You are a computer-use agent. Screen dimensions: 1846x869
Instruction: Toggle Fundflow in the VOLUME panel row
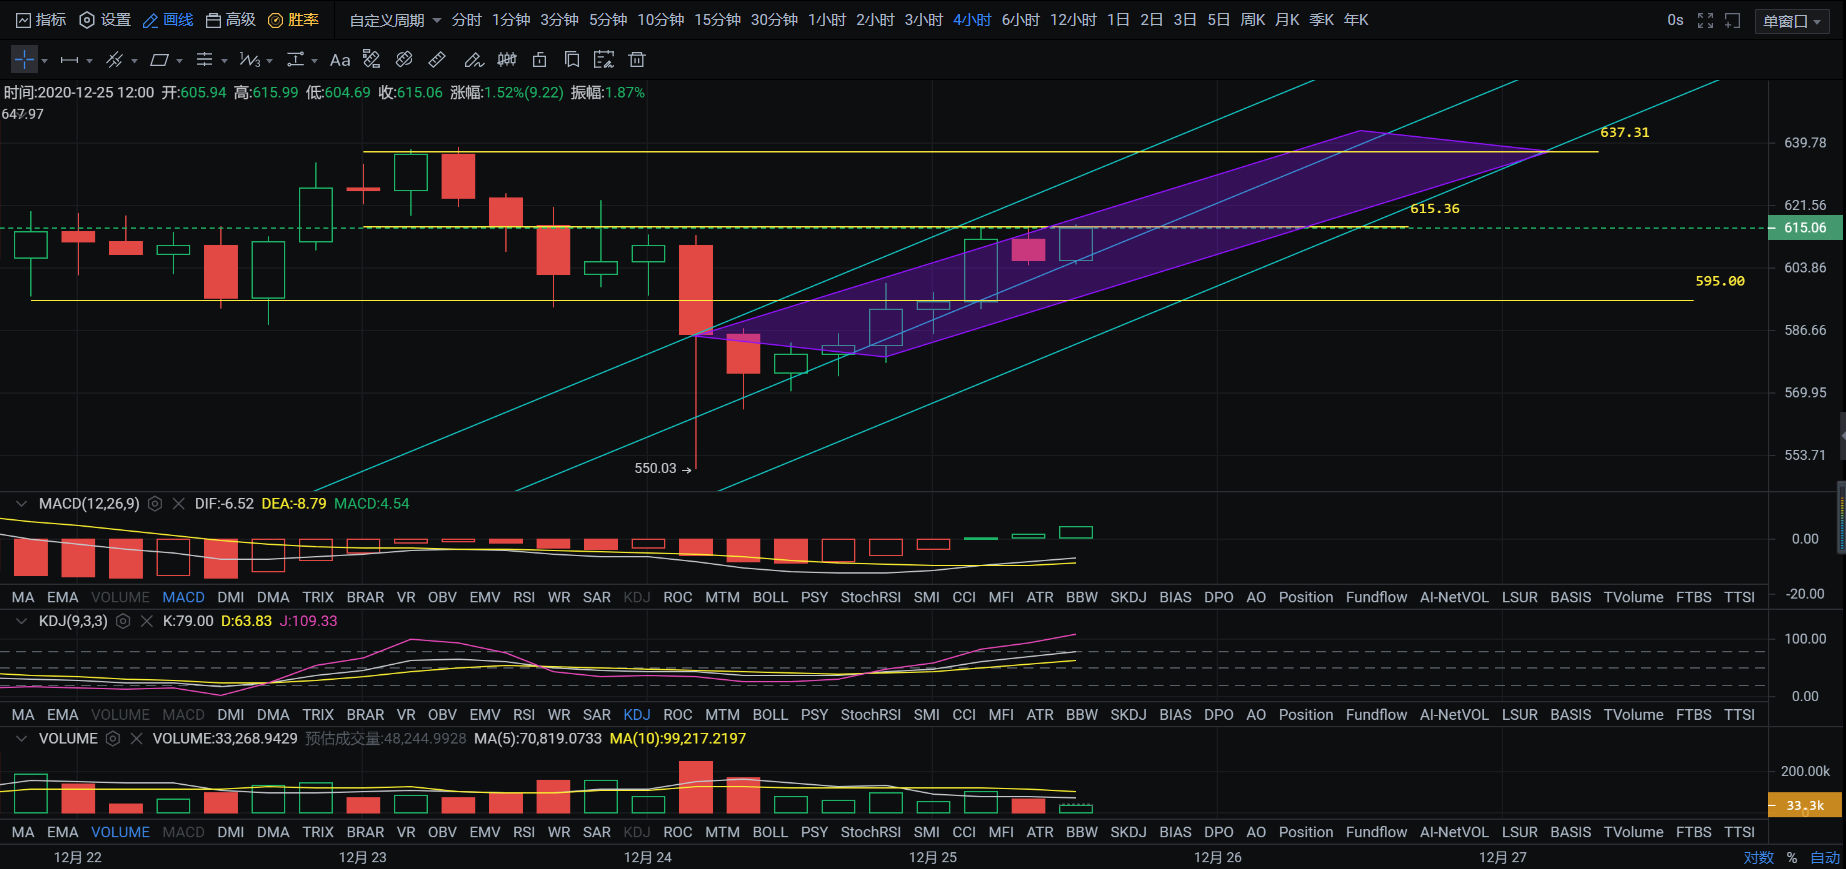coord(1376,832)
